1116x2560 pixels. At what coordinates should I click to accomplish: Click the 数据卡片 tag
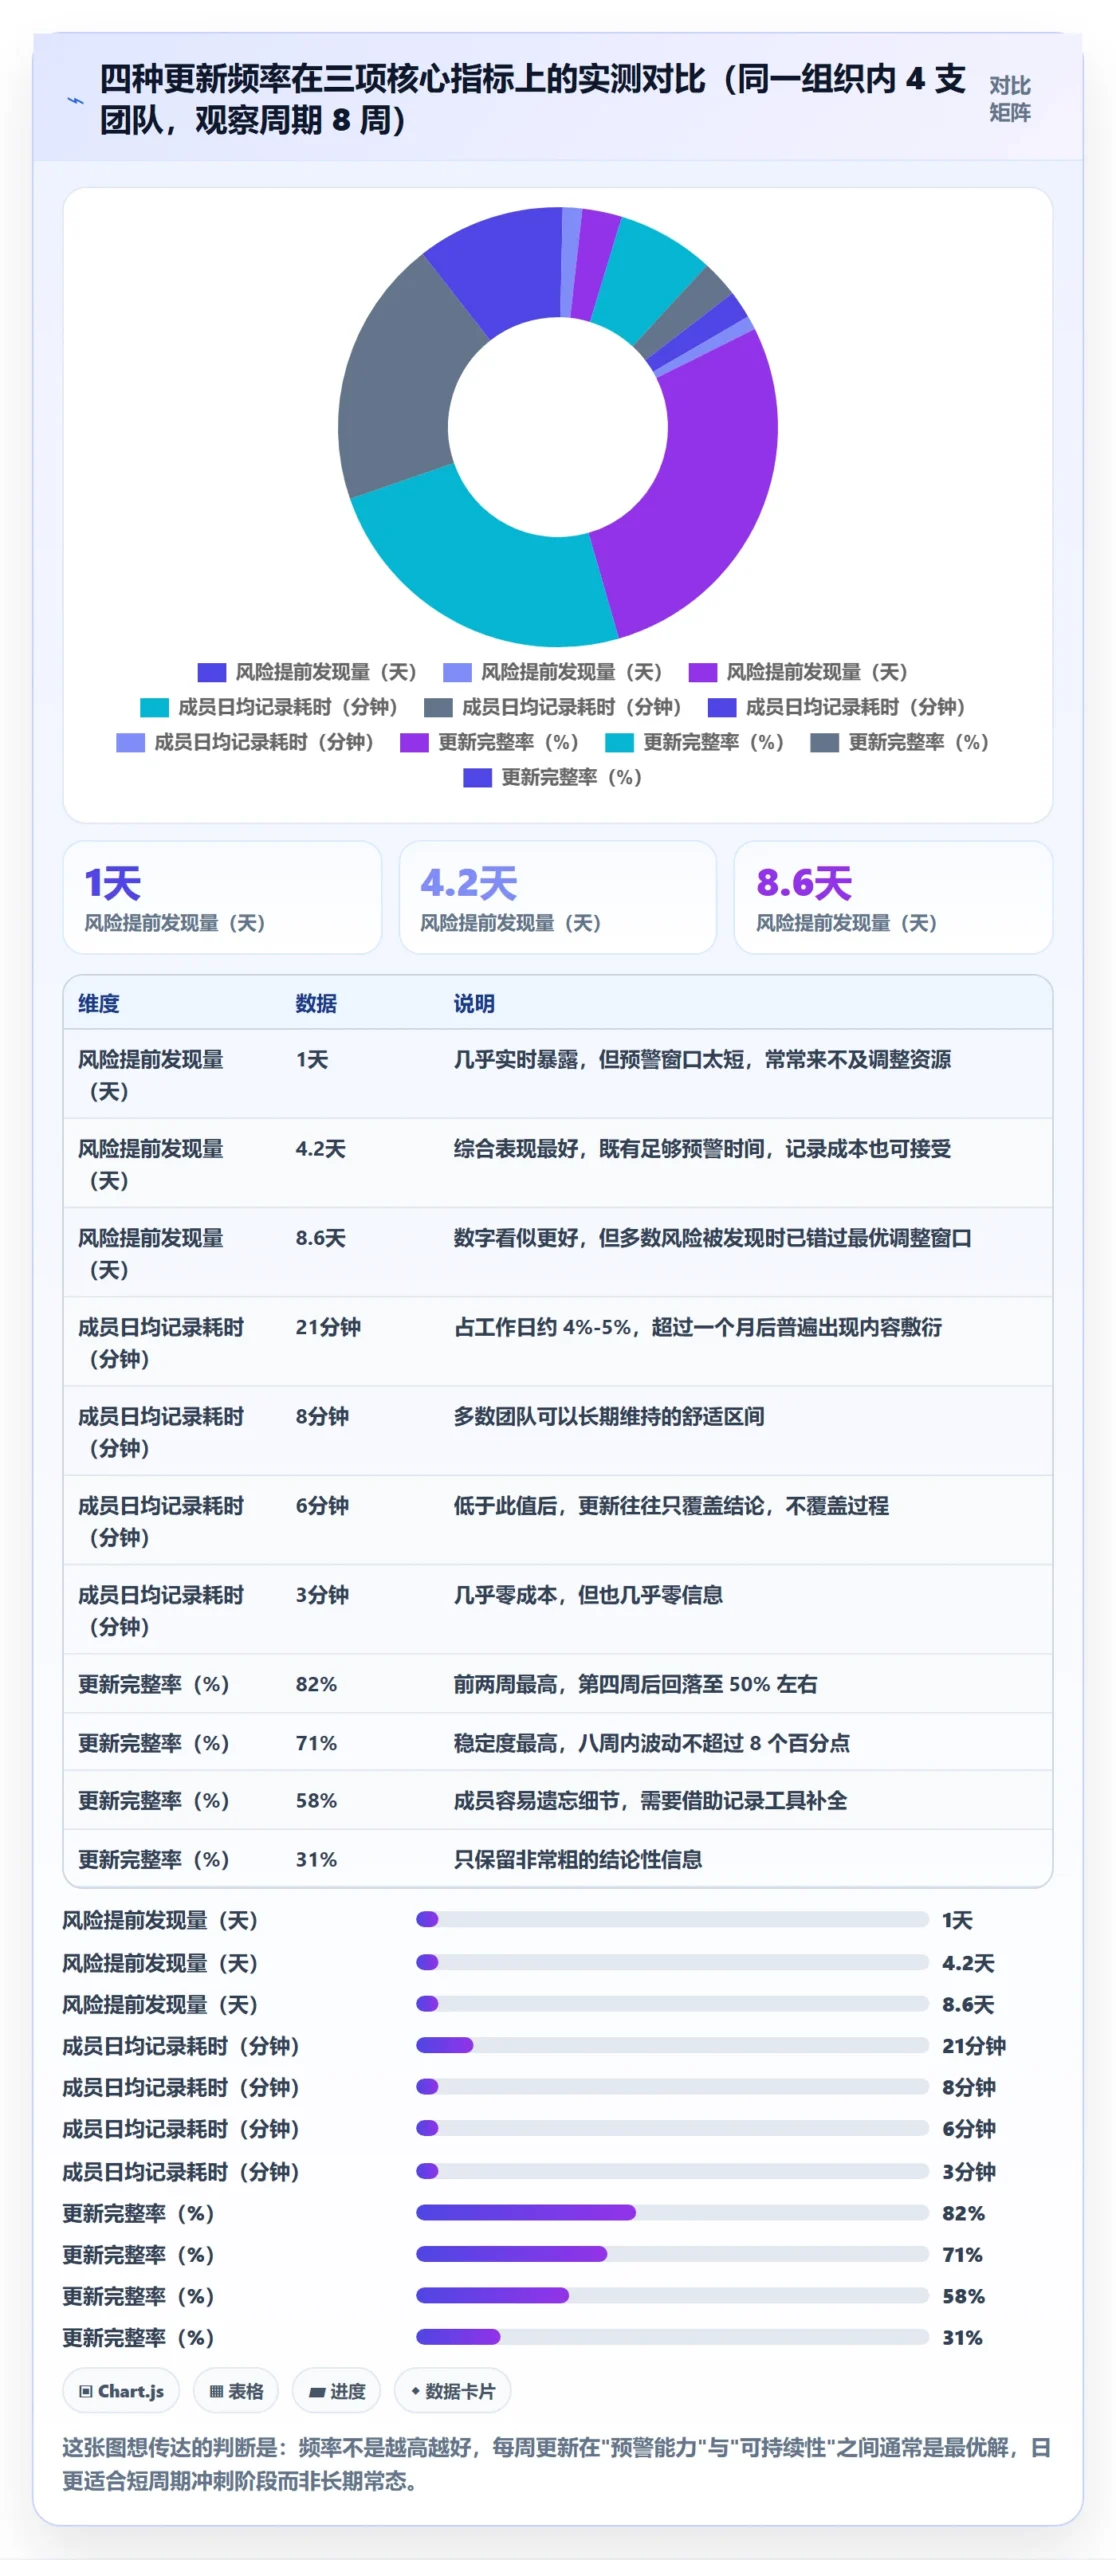pyautogui.click(x=452, y=2391)
